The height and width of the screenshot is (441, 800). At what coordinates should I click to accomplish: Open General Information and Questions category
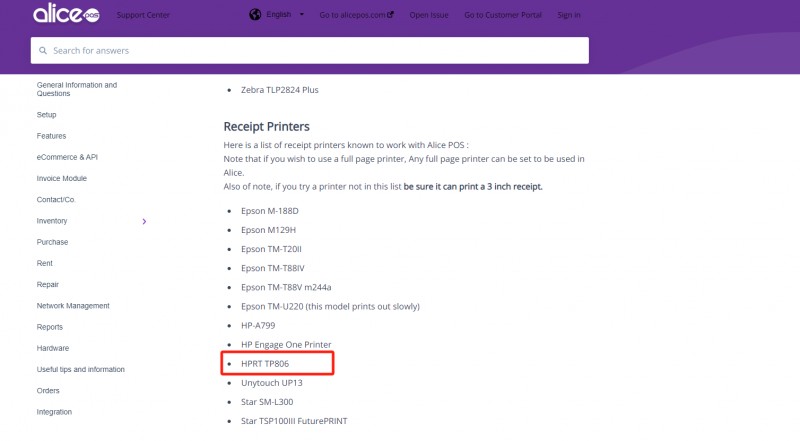(77, 90)
